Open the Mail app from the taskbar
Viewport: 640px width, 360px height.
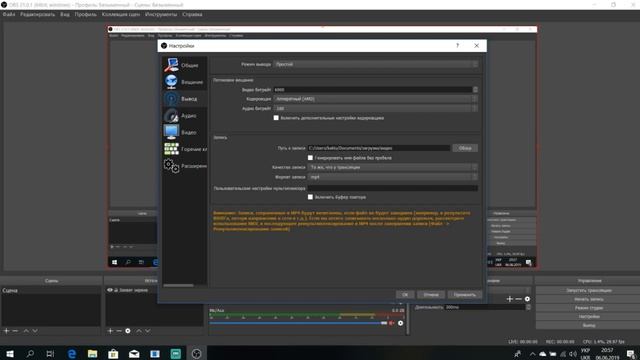pos(134,353)
